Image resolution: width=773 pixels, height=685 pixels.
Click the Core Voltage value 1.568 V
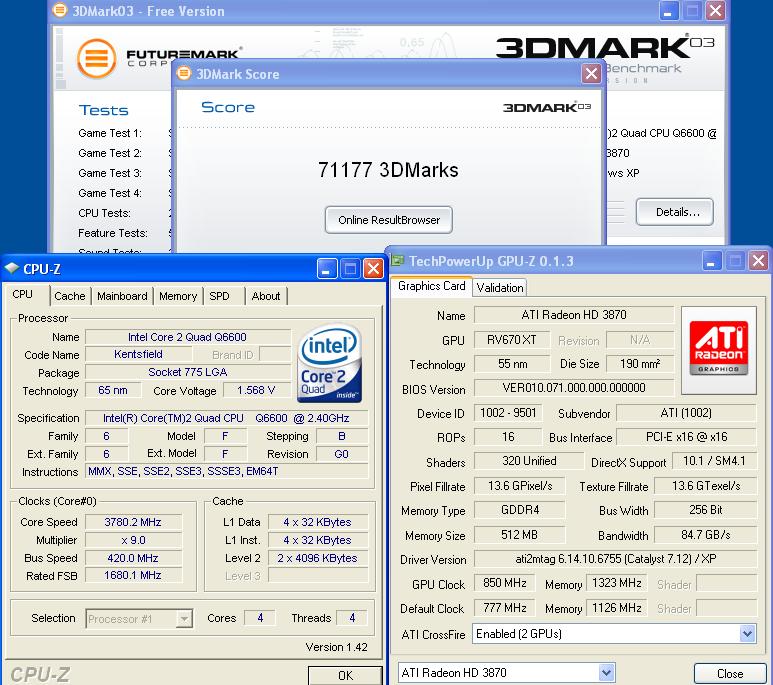(256, 390)
